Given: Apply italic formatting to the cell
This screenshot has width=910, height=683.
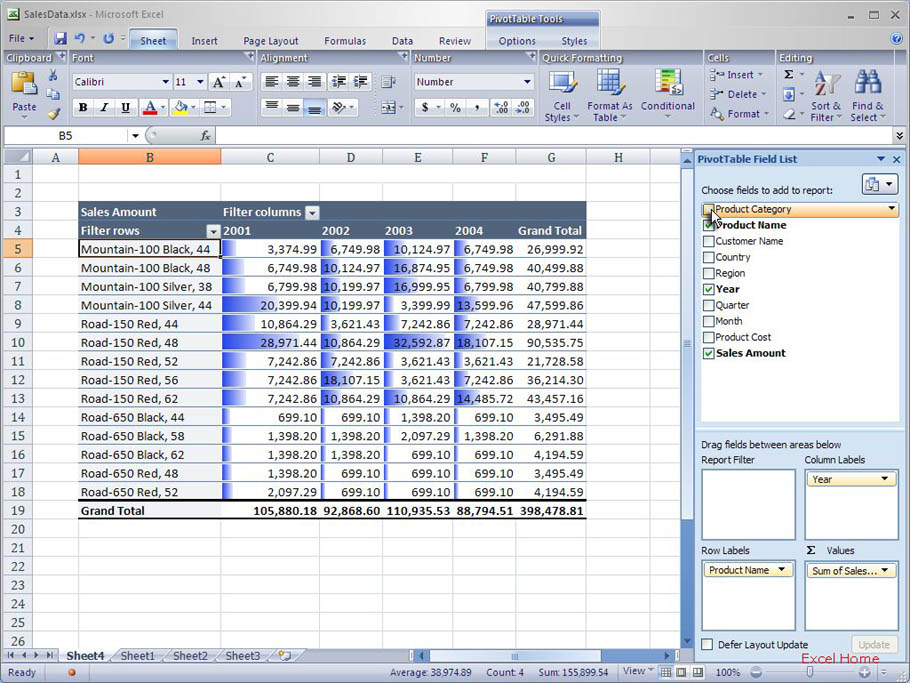Looking at the screenshot, I should click(x=104, y=108).
